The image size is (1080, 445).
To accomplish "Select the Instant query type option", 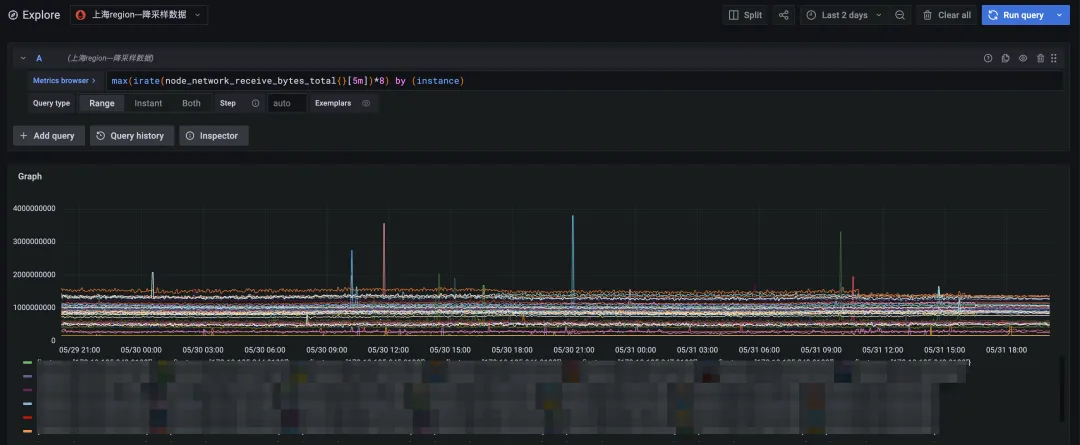I will [148, 103].
